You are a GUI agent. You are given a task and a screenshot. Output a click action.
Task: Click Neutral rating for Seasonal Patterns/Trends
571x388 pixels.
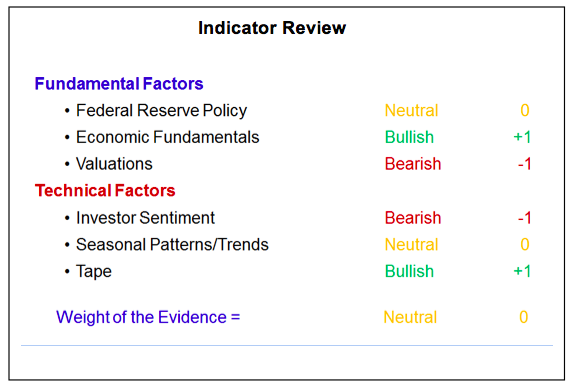click(x=411, y=244)
